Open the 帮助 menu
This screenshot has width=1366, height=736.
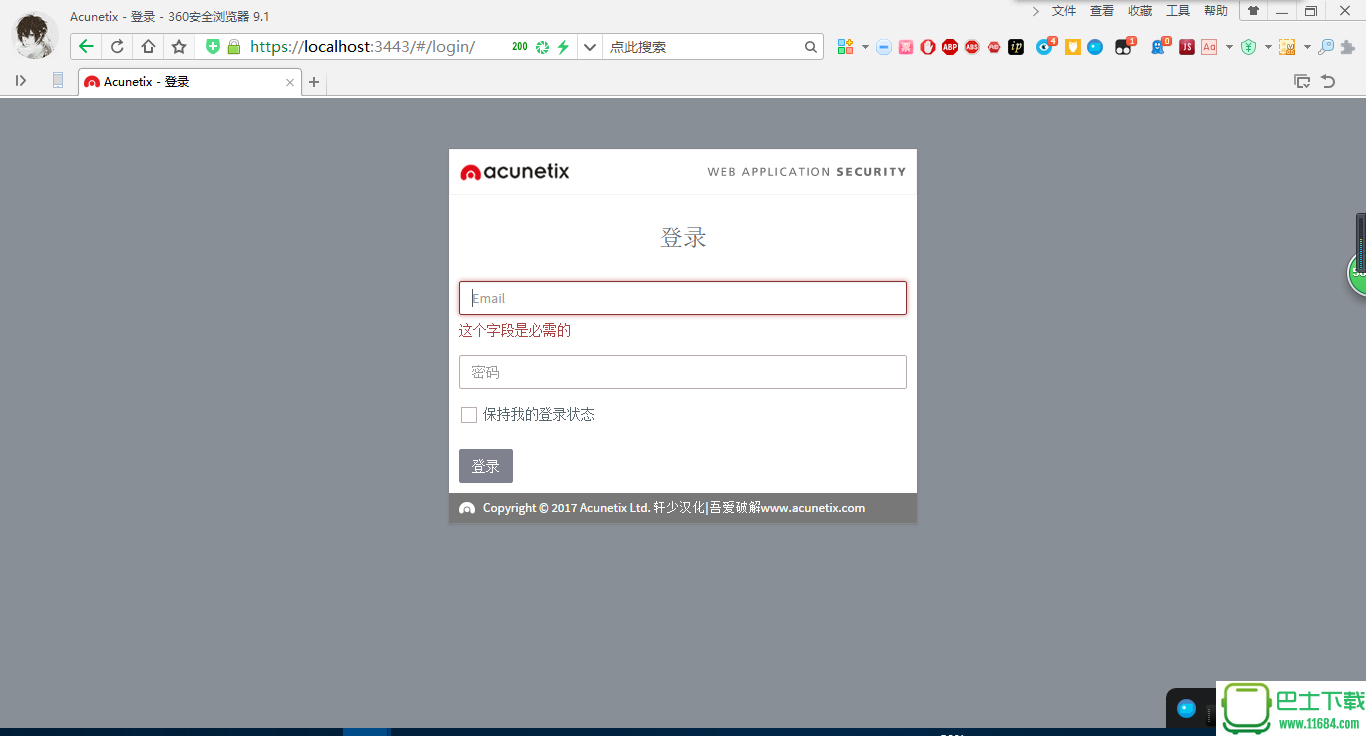point(1216,11)
